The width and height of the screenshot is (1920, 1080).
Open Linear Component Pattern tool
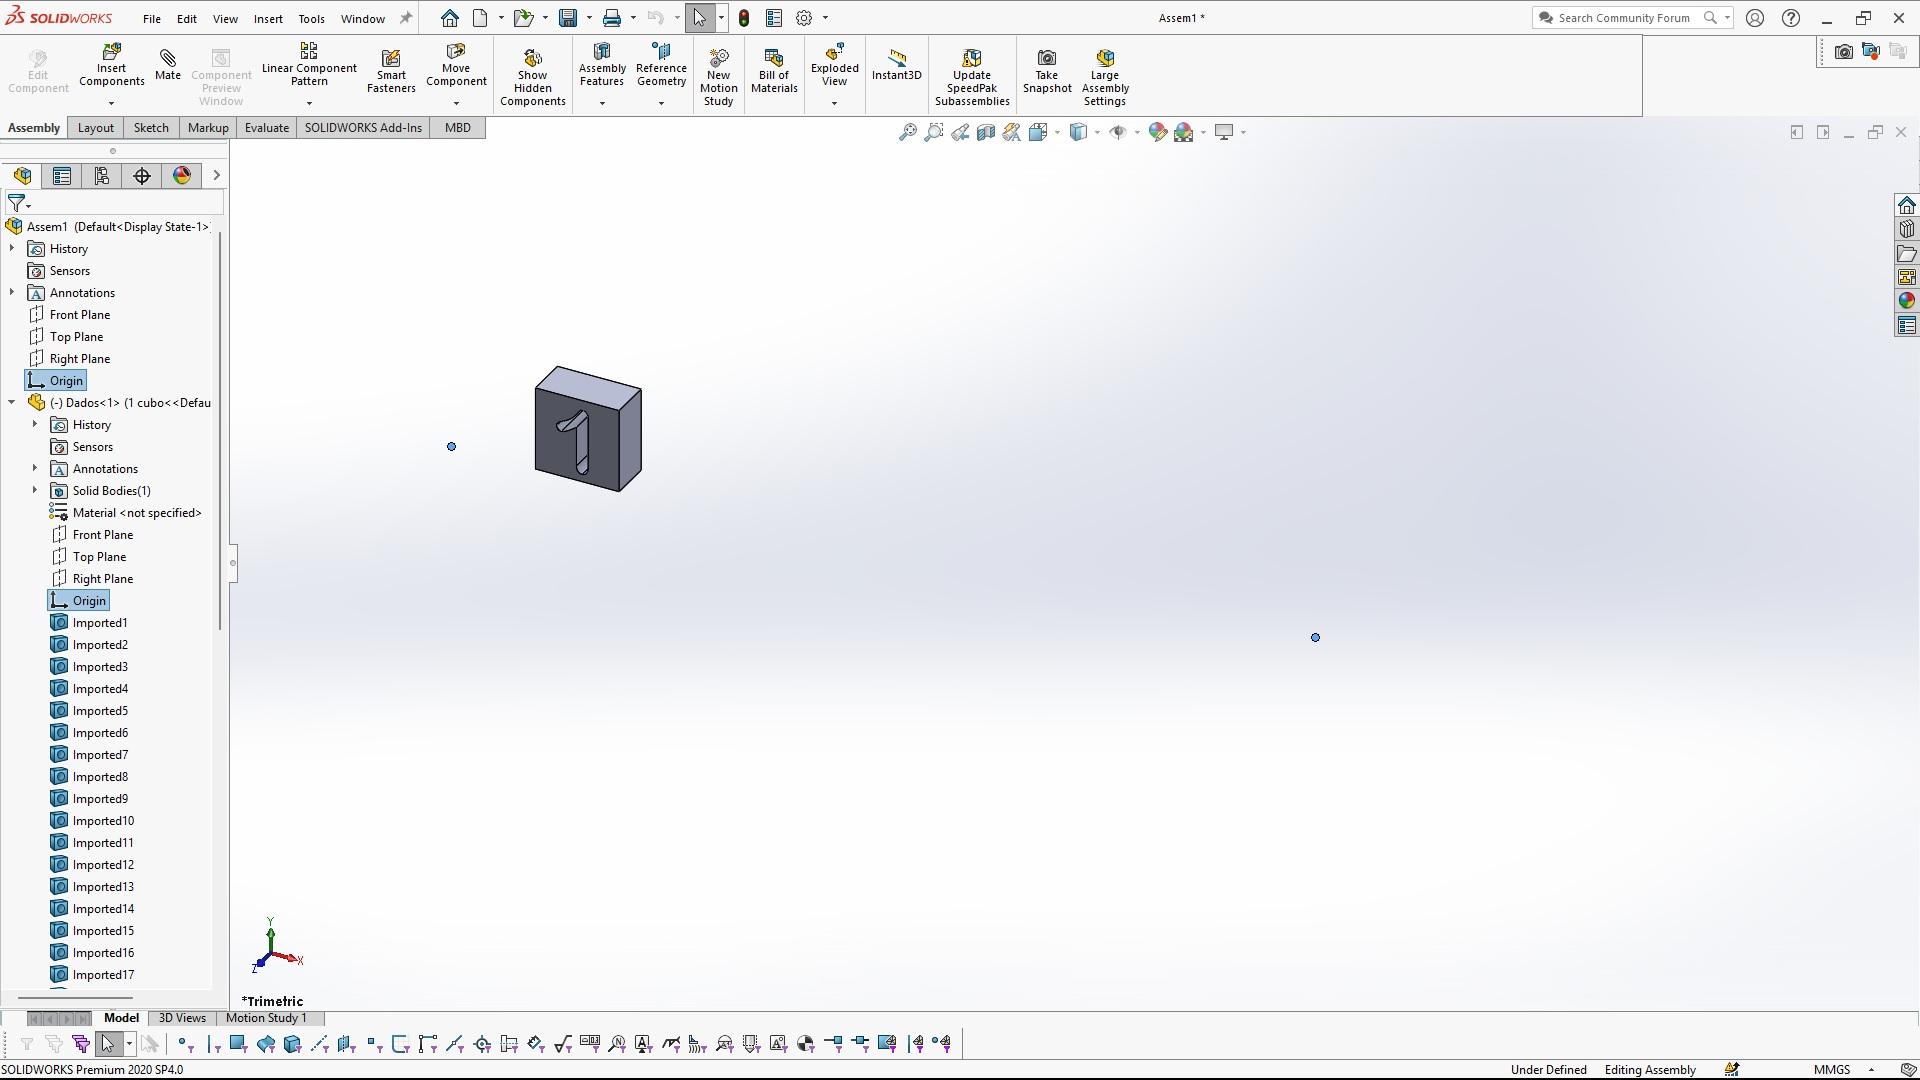point(309,64)
